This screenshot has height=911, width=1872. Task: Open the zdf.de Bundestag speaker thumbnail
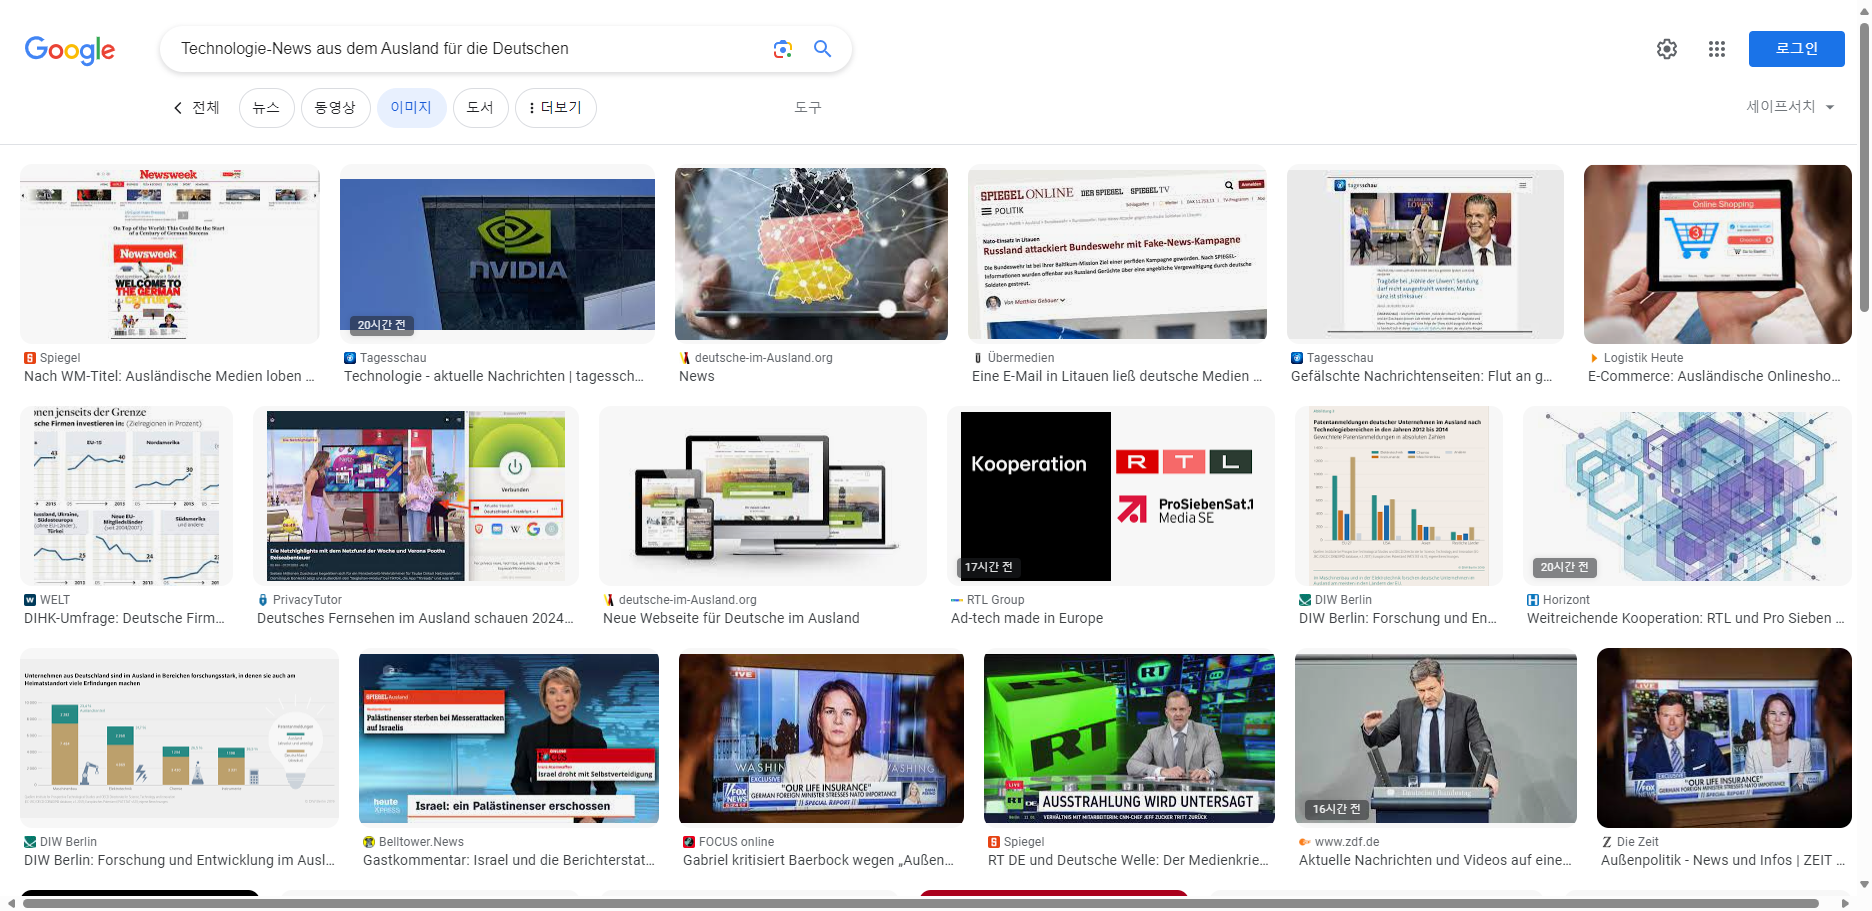(1436, 738)
